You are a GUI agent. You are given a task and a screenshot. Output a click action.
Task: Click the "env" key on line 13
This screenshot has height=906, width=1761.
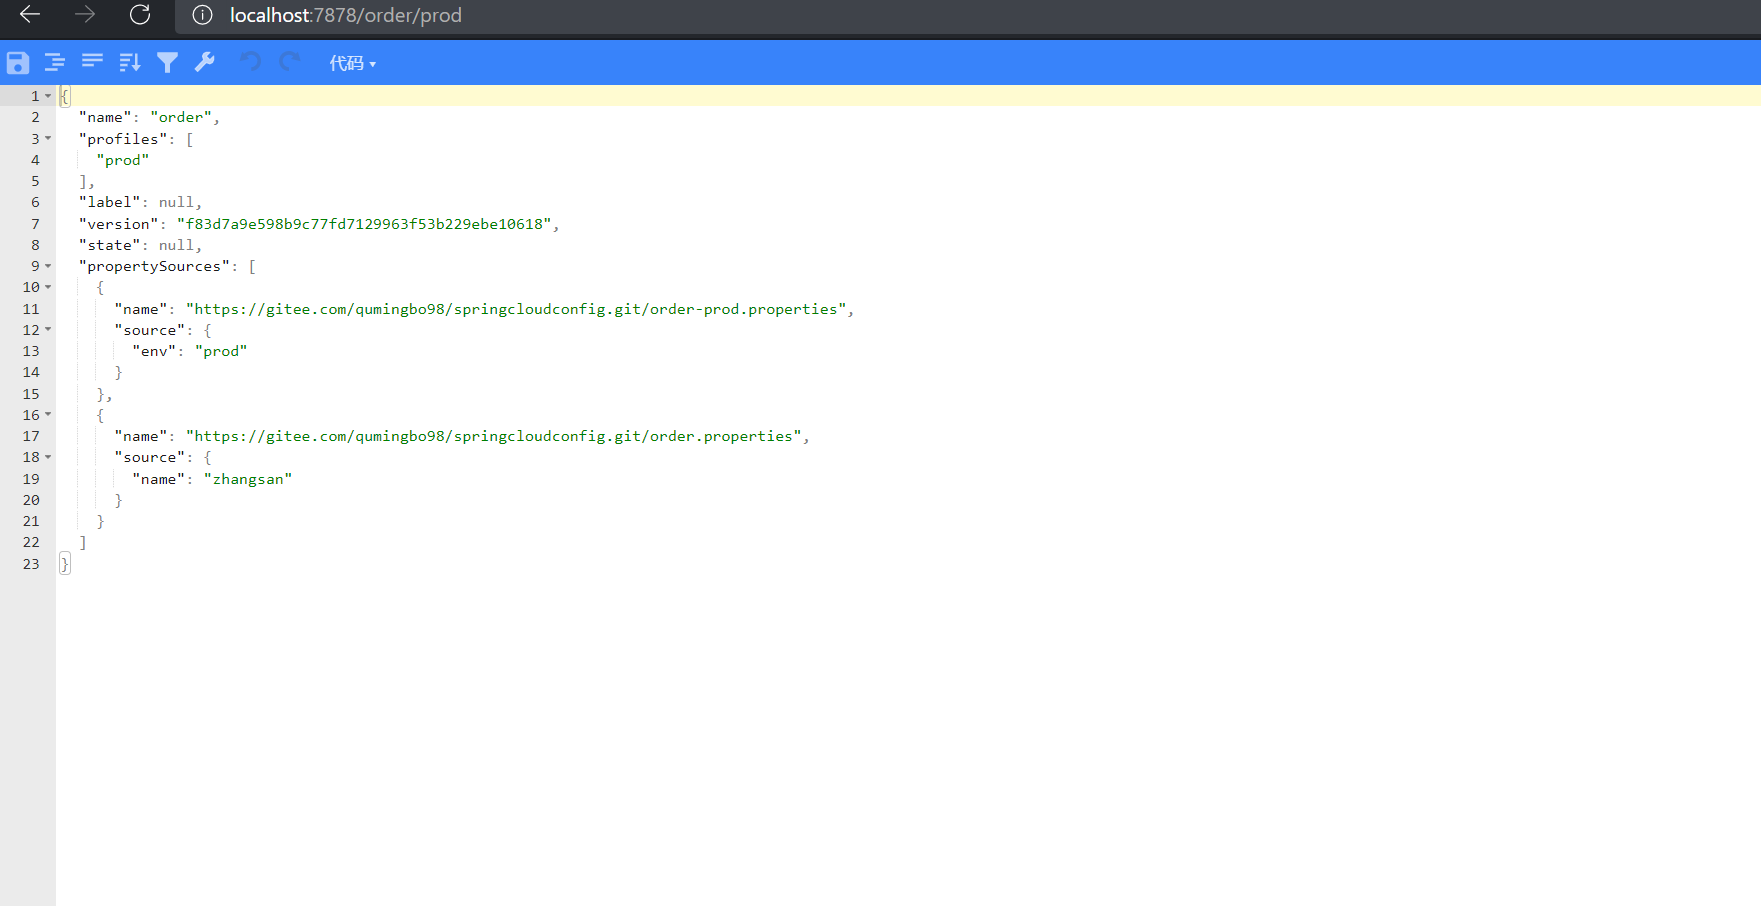click(x=154, y=351)
